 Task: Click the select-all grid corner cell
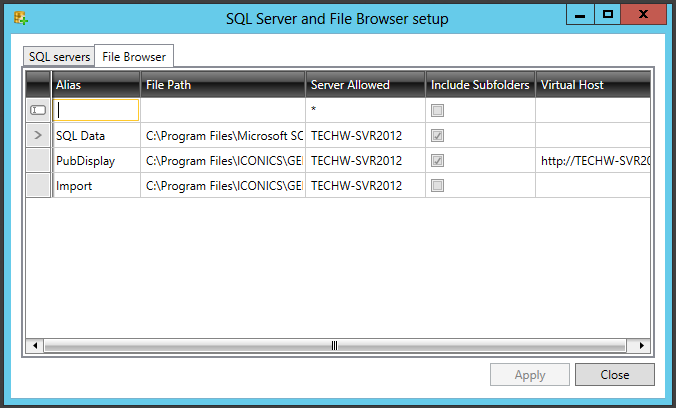coord(38,85)
